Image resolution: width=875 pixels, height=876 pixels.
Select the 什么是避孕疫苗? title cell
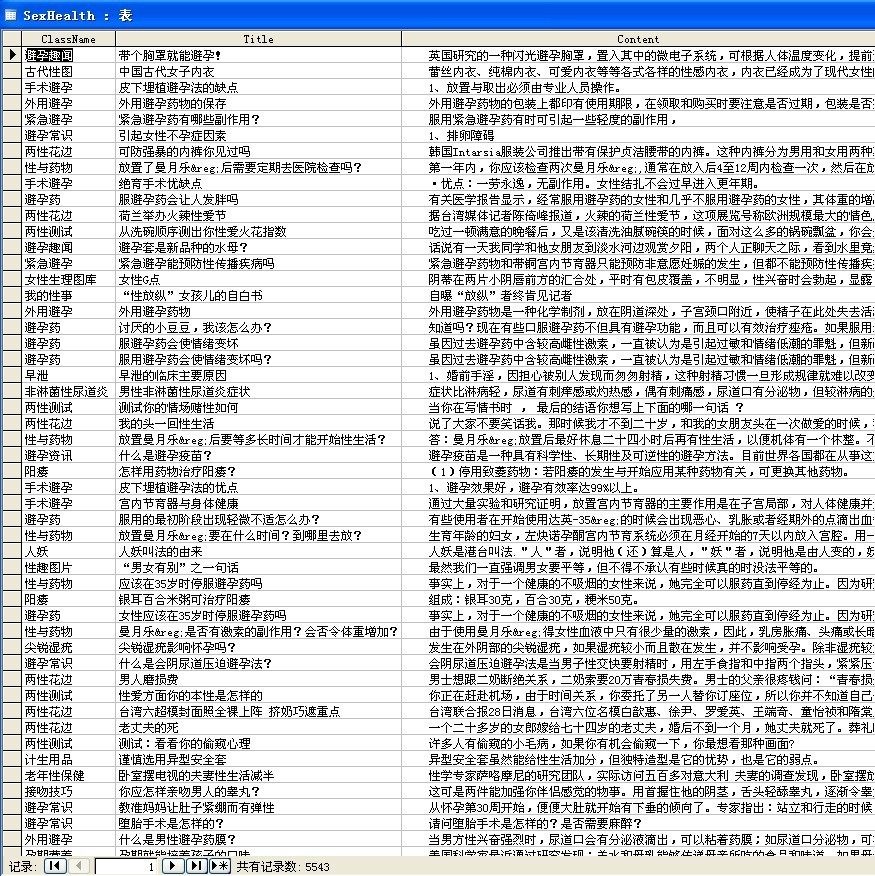pyautogui.click(x=165, y=456)
